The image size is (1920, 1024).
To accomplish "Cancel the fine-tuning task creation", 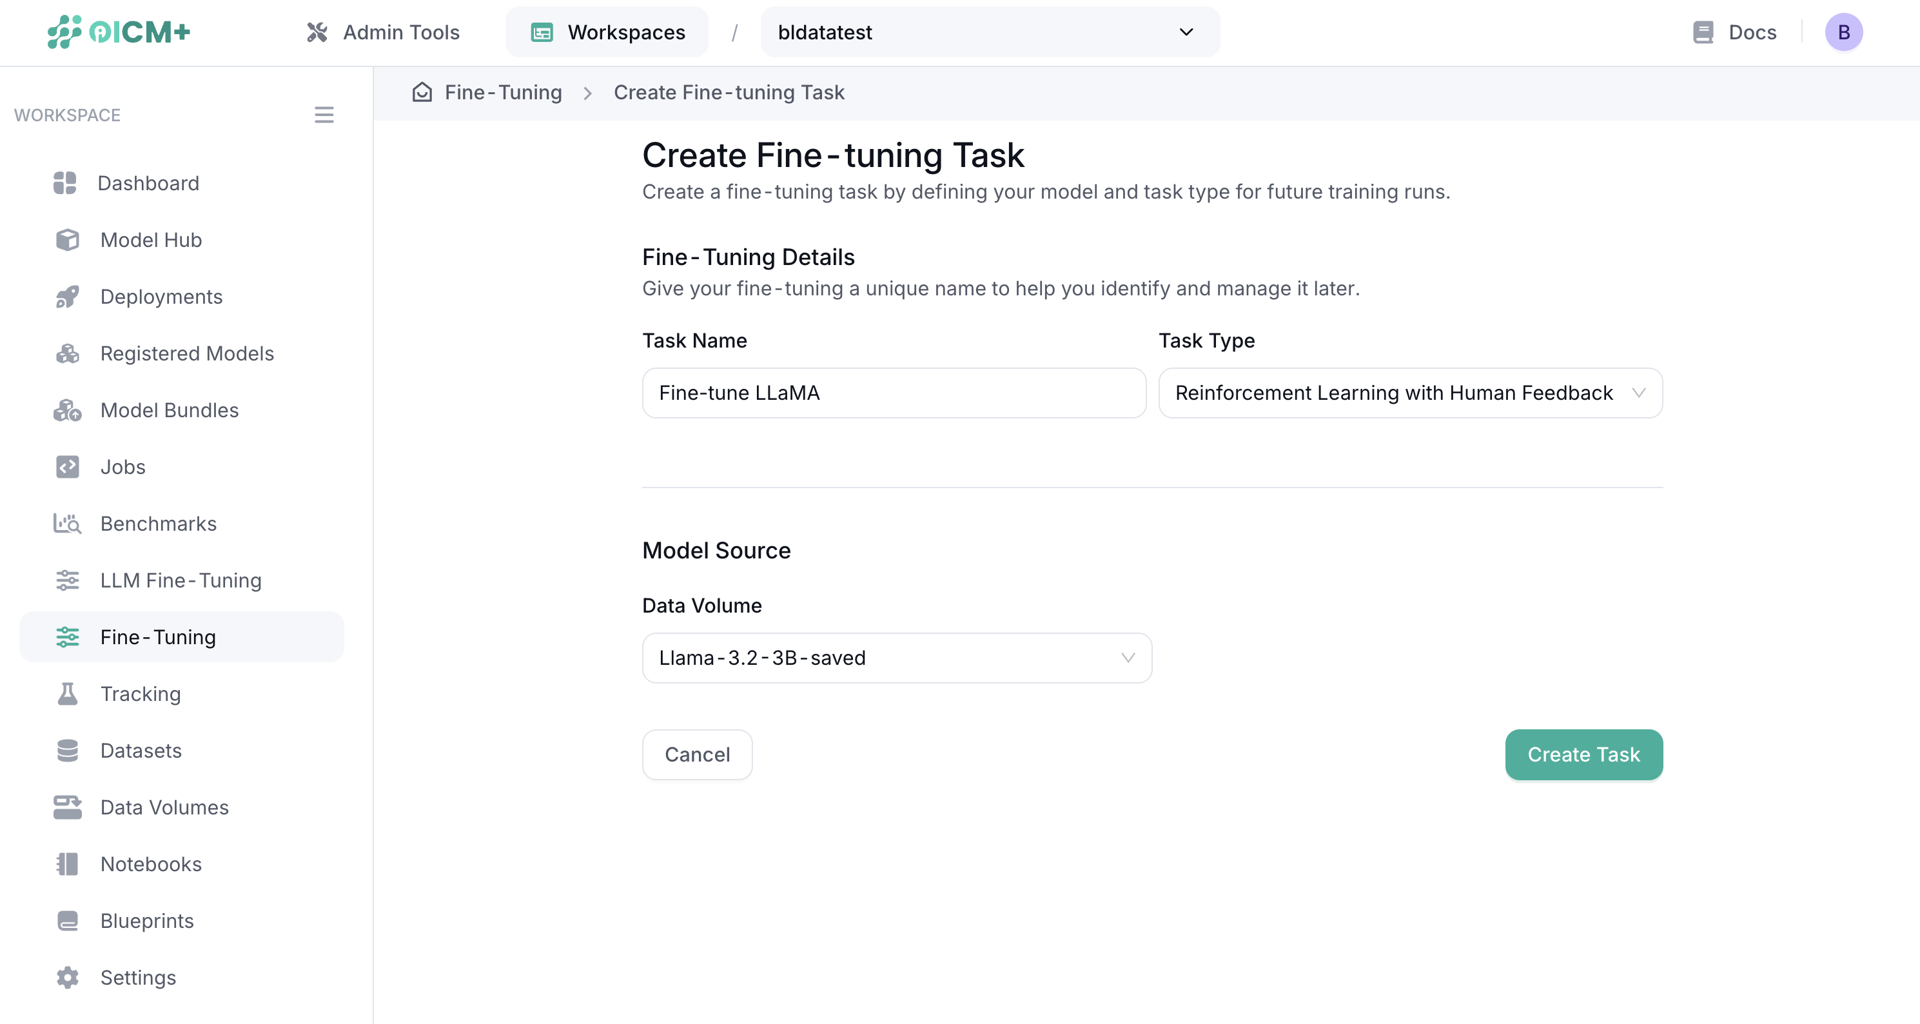I will tap(697, 755).
